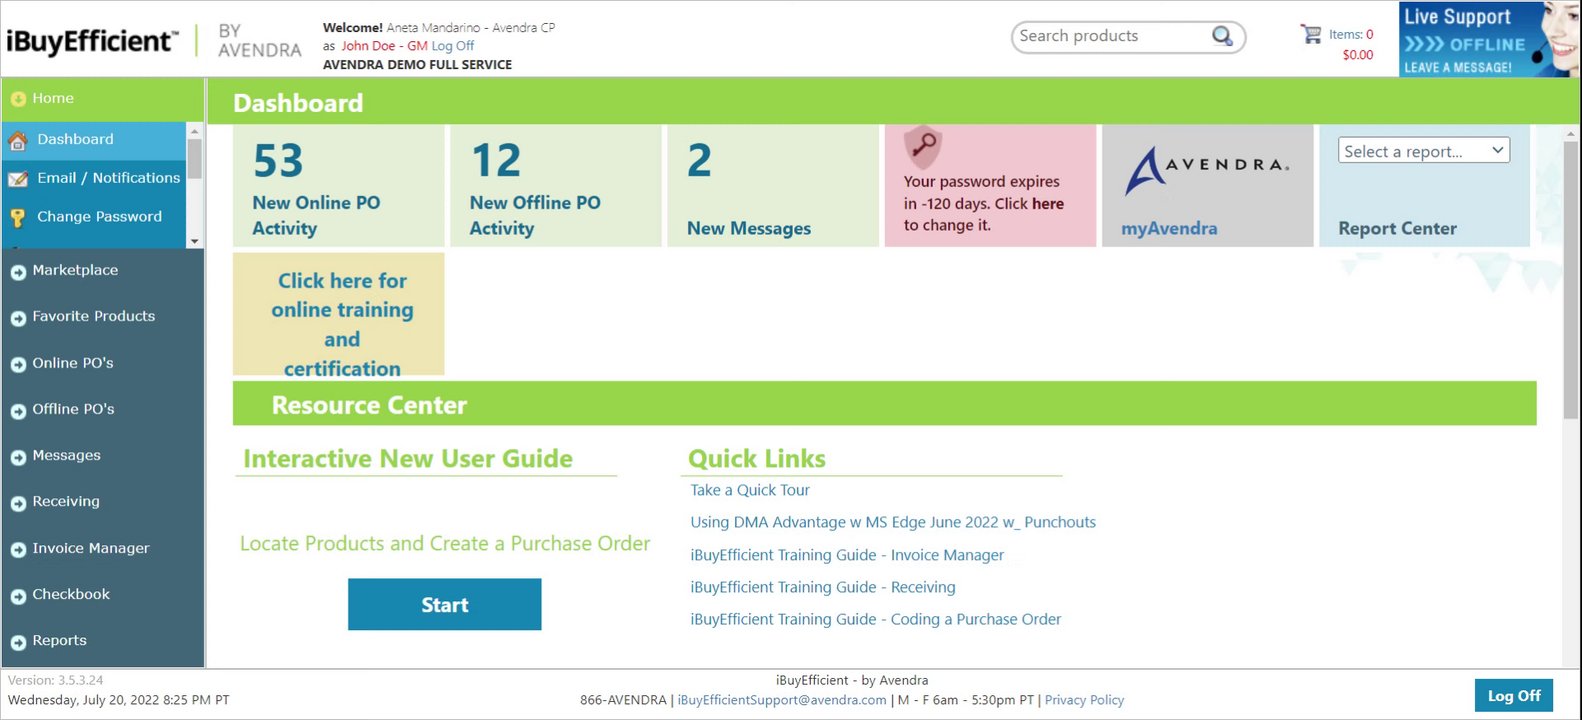Open Training Guide - Receiving link

[823, 587]
